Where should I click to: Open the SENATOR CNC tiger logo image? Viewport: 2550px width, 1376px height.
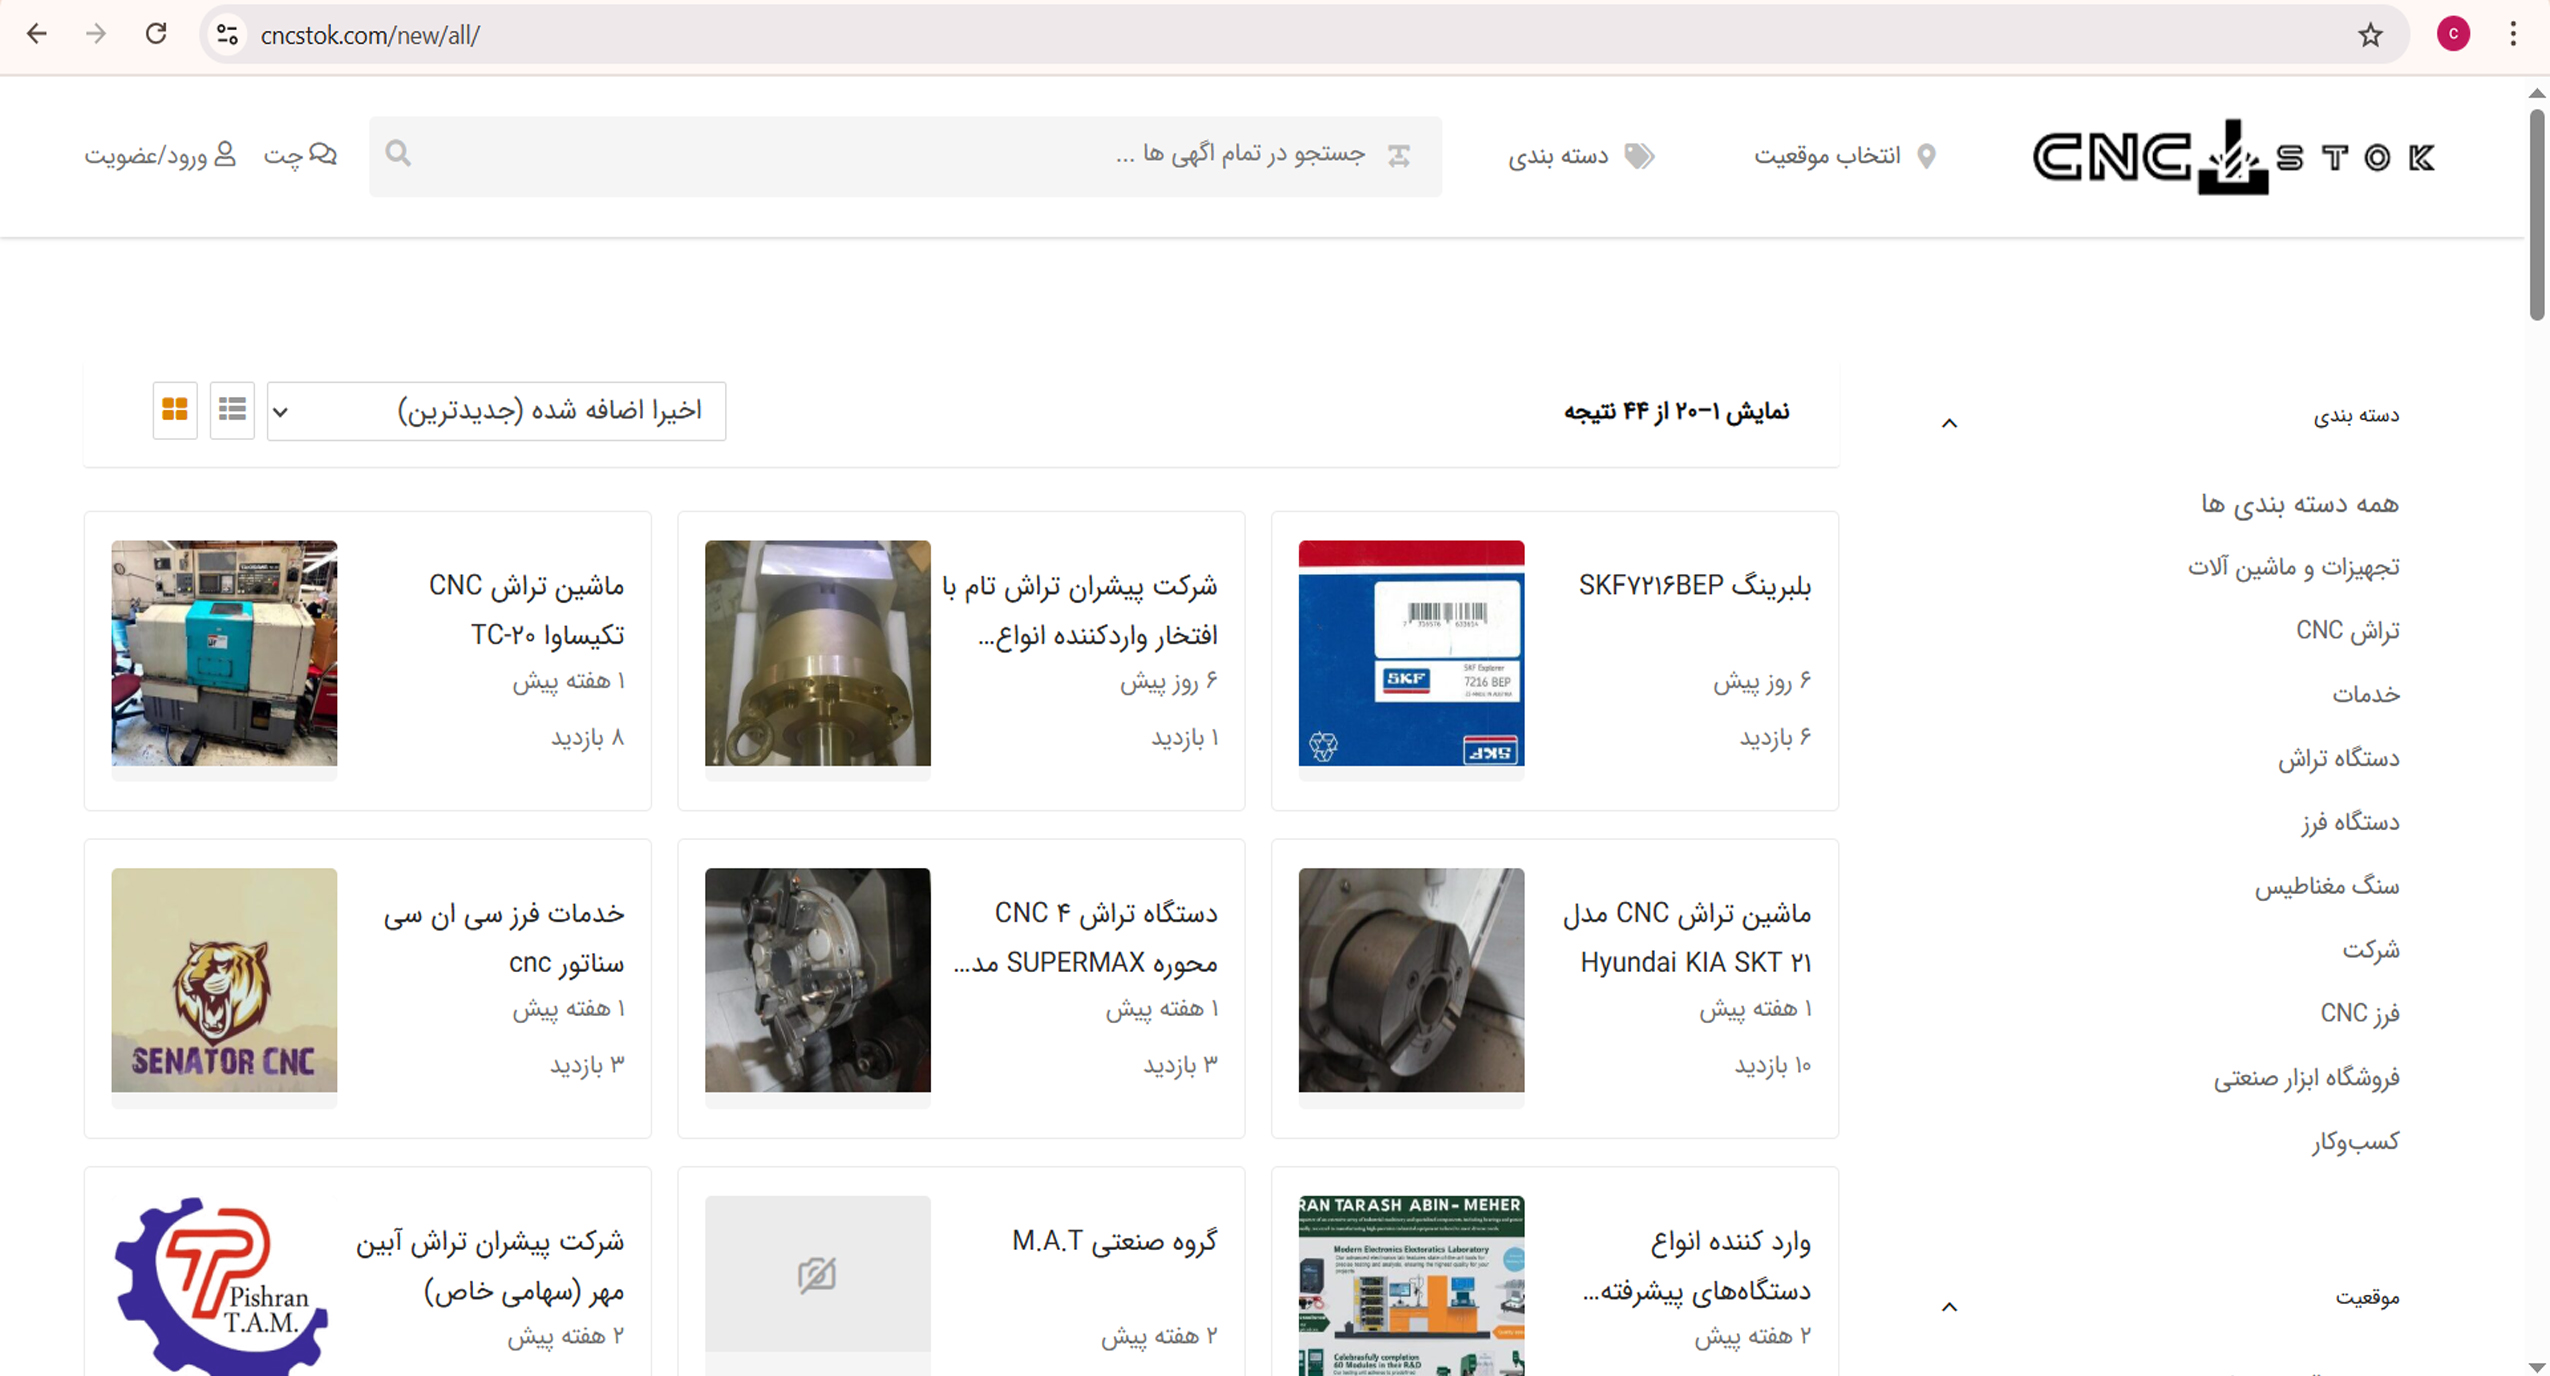point(224,980)
